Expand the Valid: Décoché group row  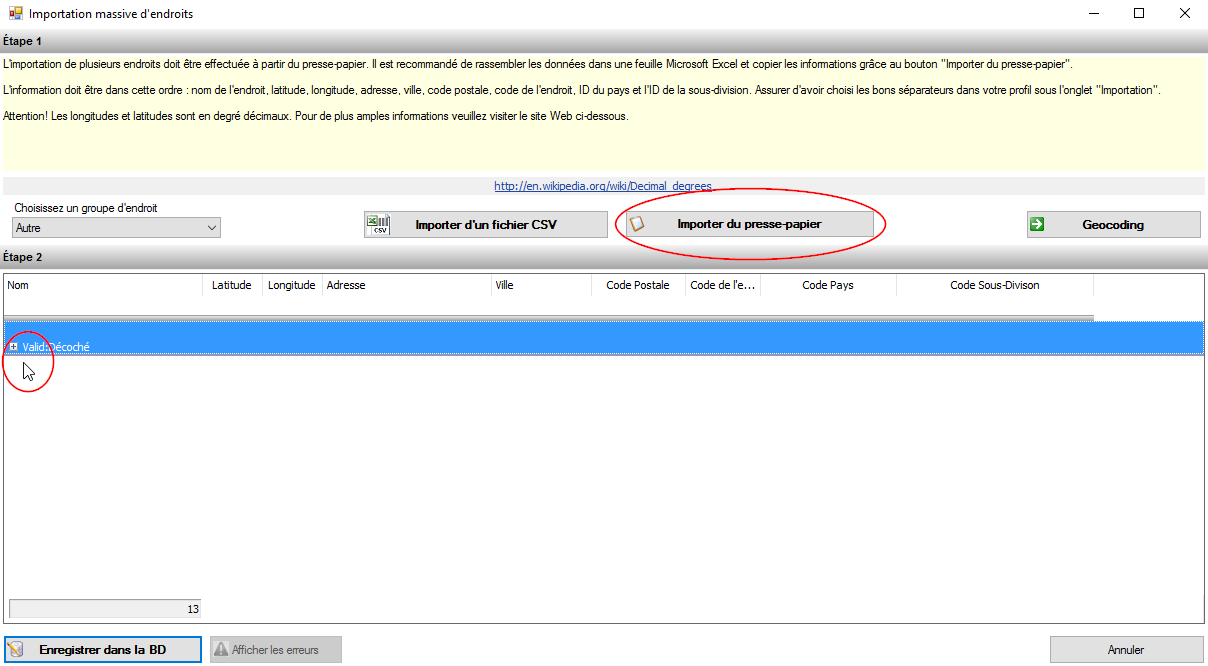point(13,347)
